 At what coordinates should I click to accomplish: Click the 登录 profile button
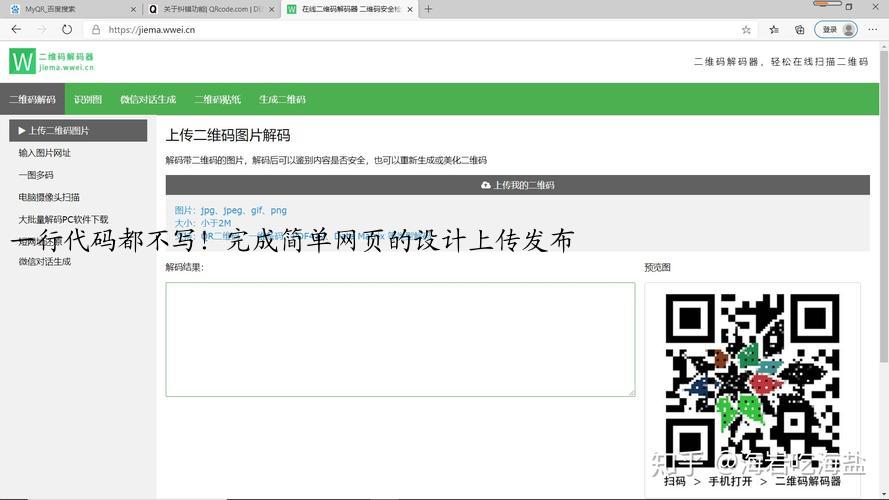[836, 29]
